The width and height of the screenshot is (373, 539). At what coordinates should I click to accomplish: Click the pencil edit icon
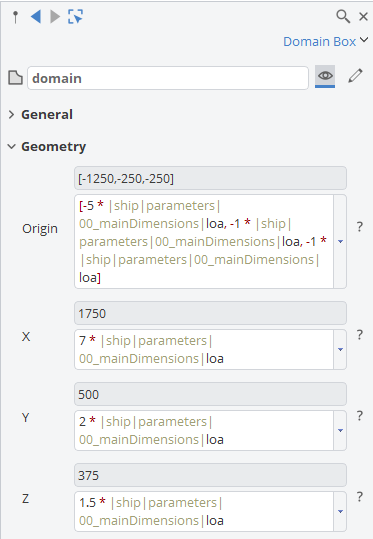355,76
